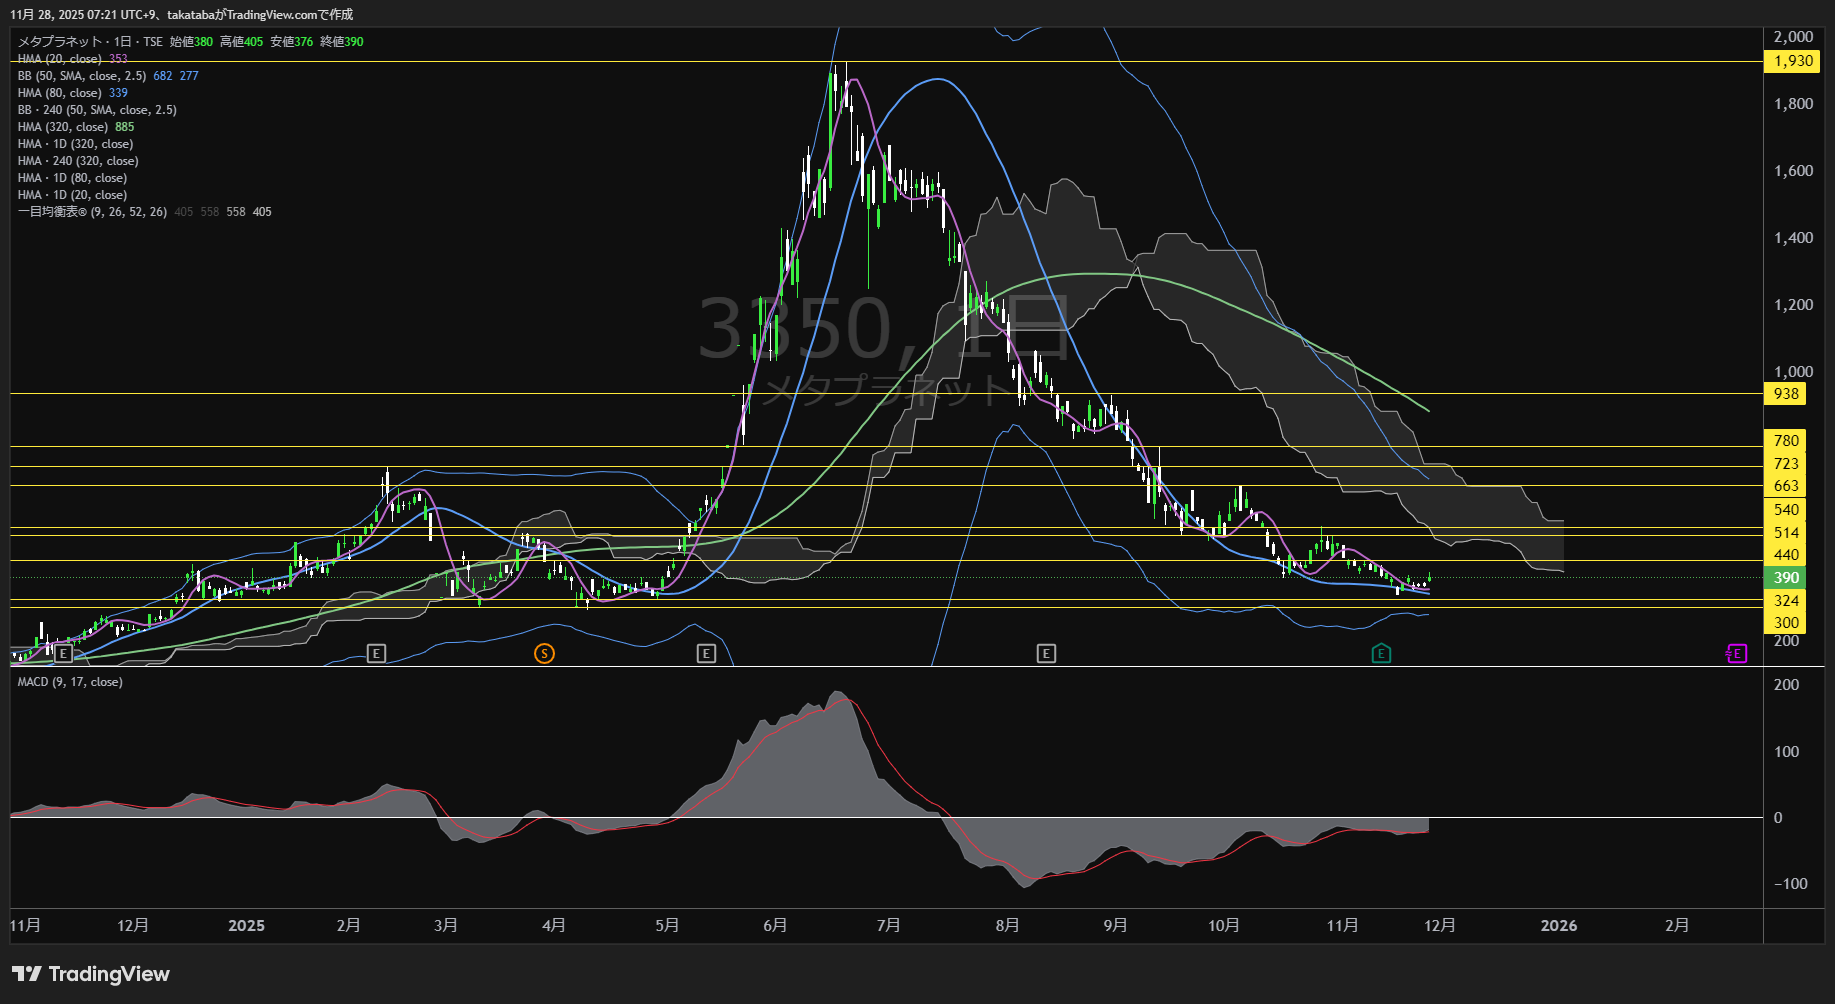Image resolution: width=1835 pixels, height=1004 pixels.
Task: Click the green E earnings marker
Action: 1381,654
